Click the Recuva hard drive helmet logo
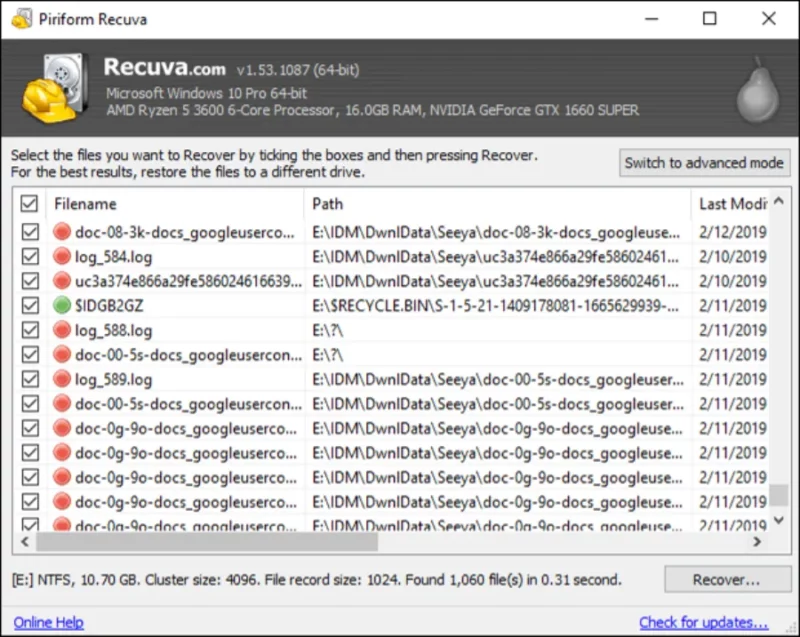This screenshot has width=800, height=637. point(53,88)
